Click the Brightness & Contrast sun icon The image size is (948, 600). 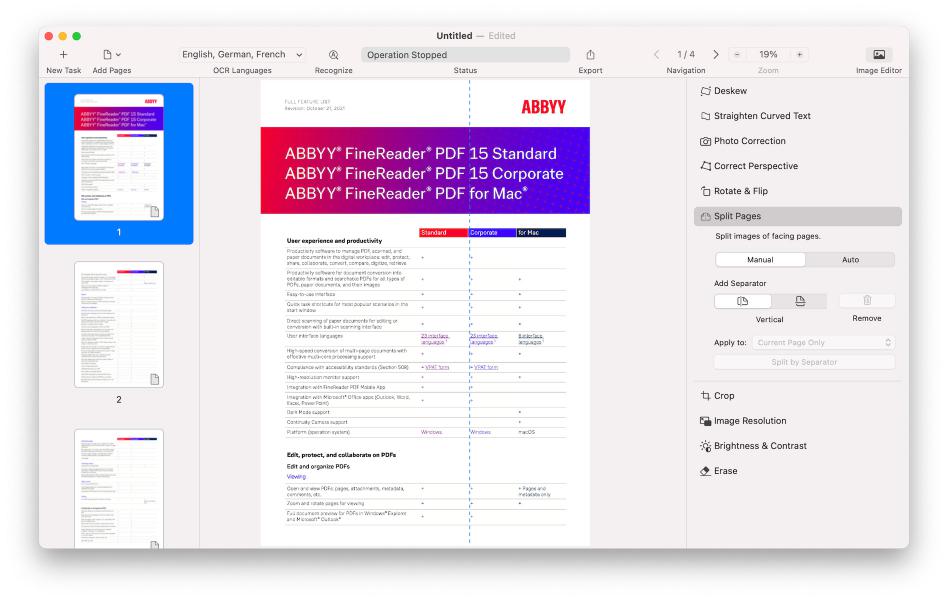[705, 446]
